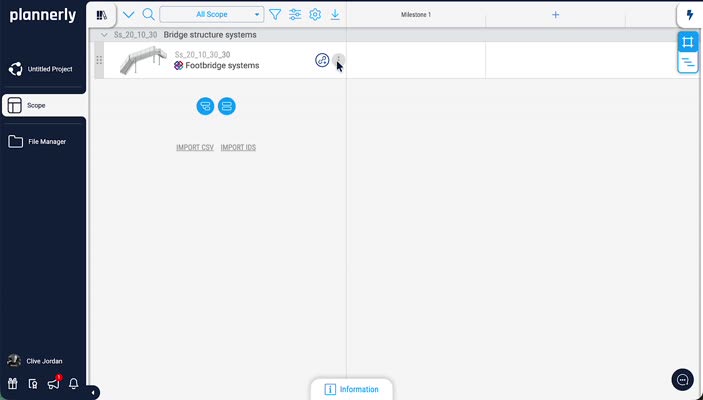The height and width of the screenshot is (400, 703).
Task: Collapse the sidebar with arrow handle
Action: click(x=93, y=393)
